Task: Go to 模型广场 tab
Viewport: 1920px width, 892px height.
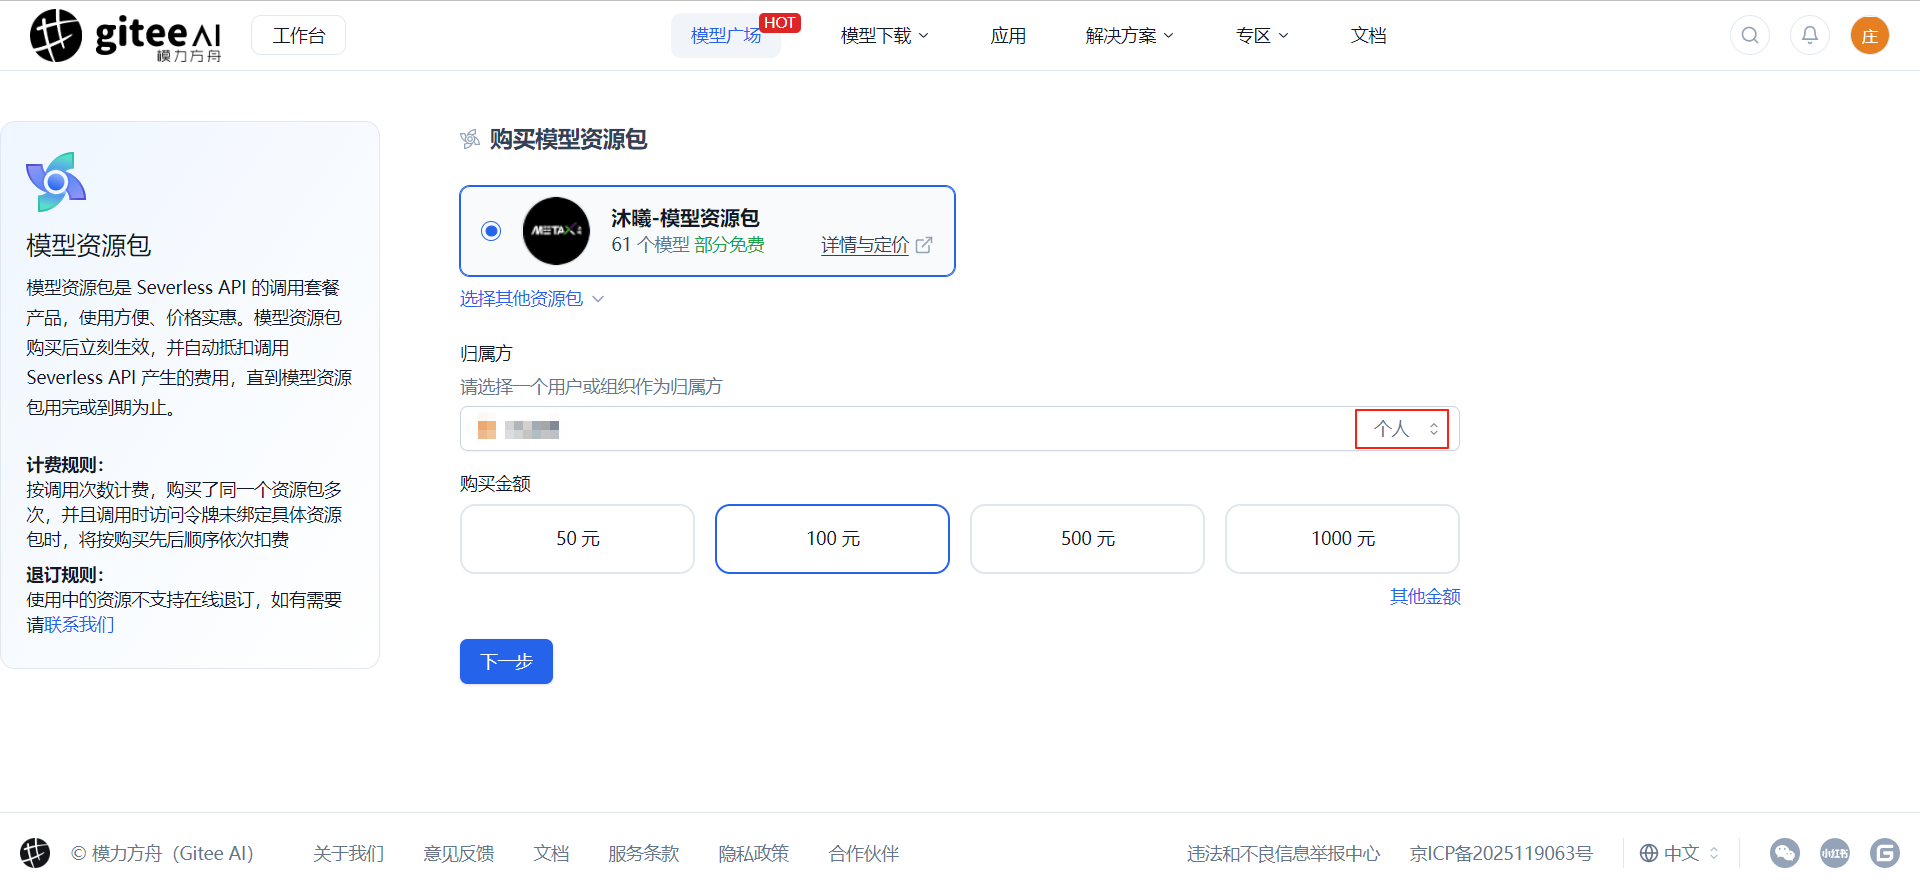Action: point(726,36)
